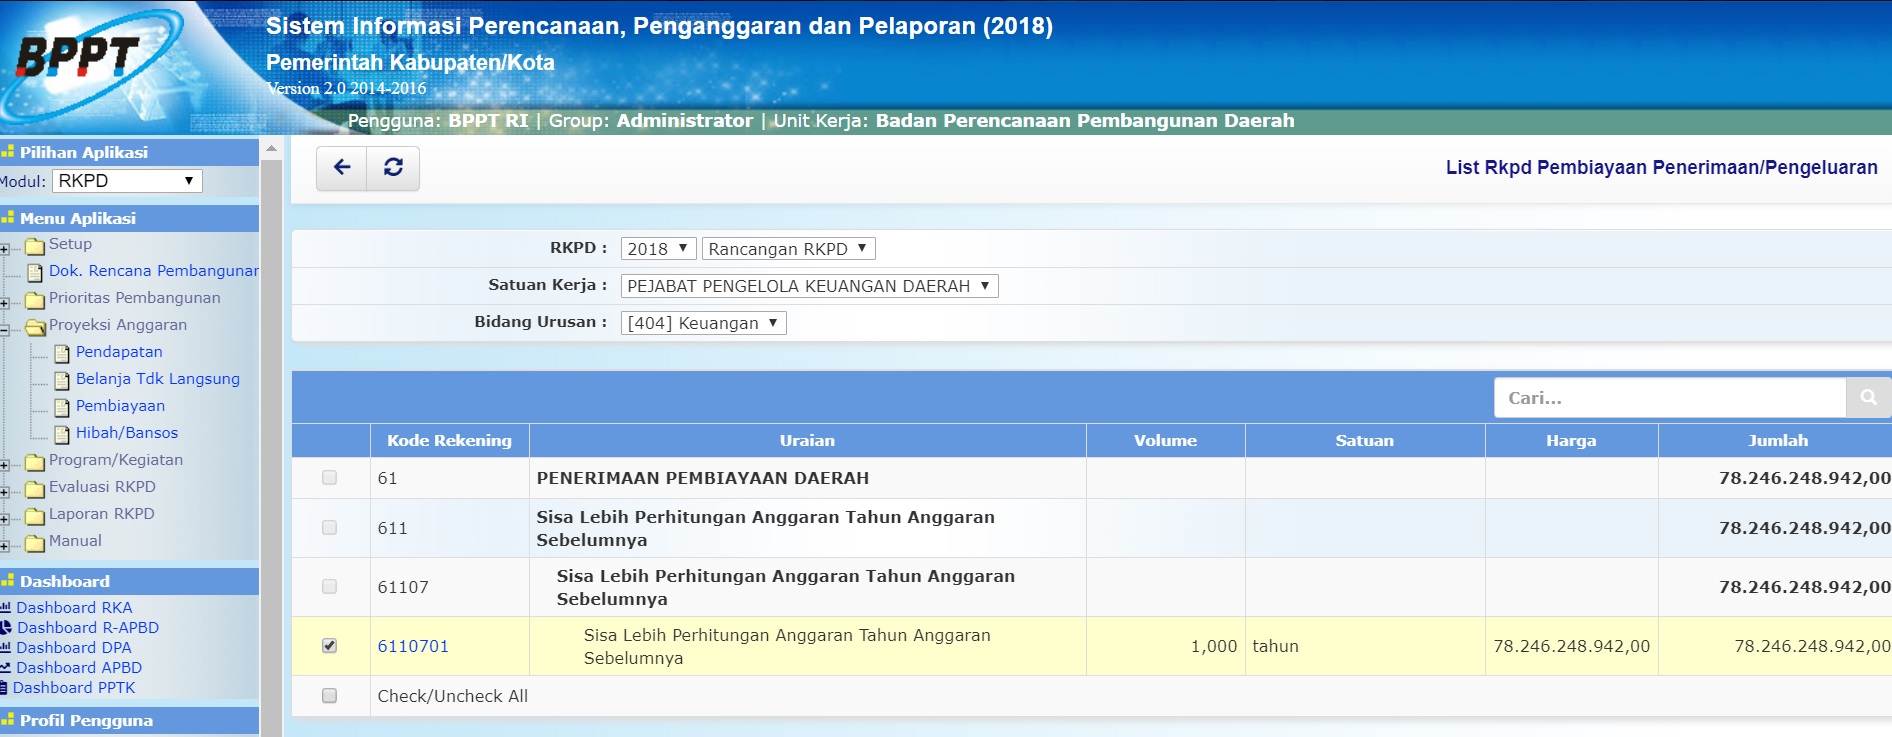Open account code link 6110701
The height and width of the screenshot is (737, 1892).
tap(413, 646)
